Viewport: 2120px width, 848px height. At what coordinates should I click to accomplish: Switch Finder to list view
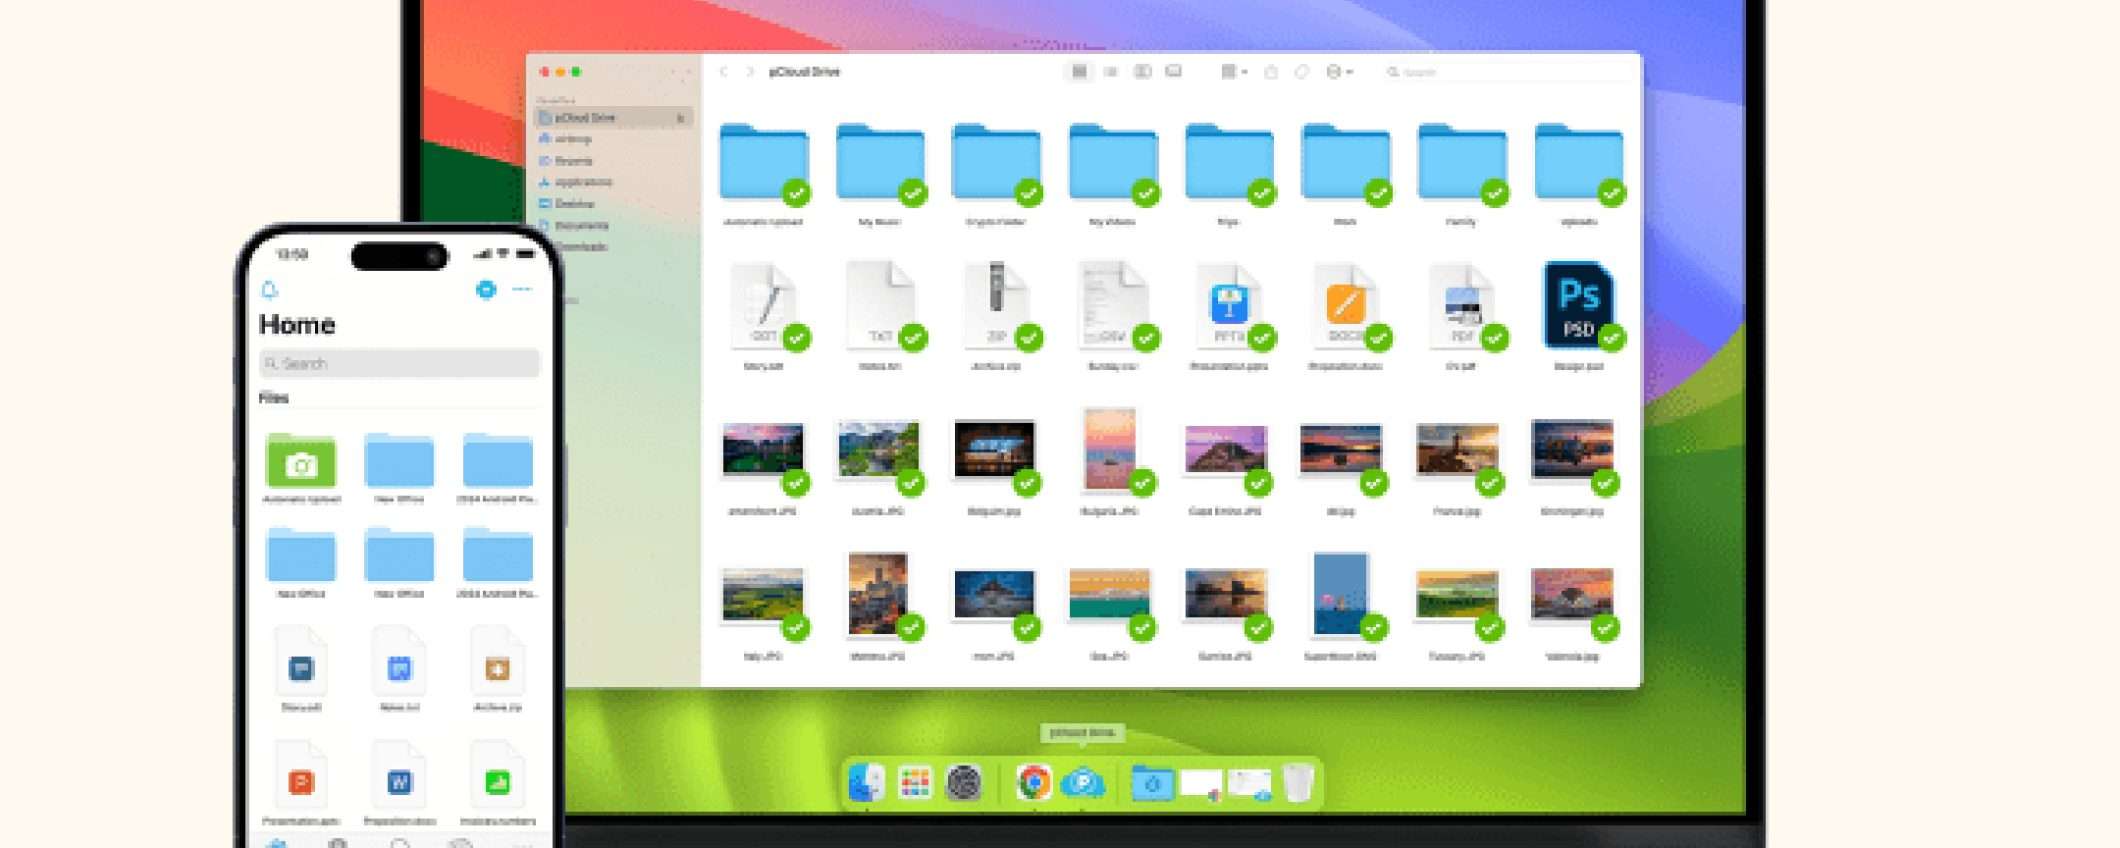click(x=1110, y=72)
